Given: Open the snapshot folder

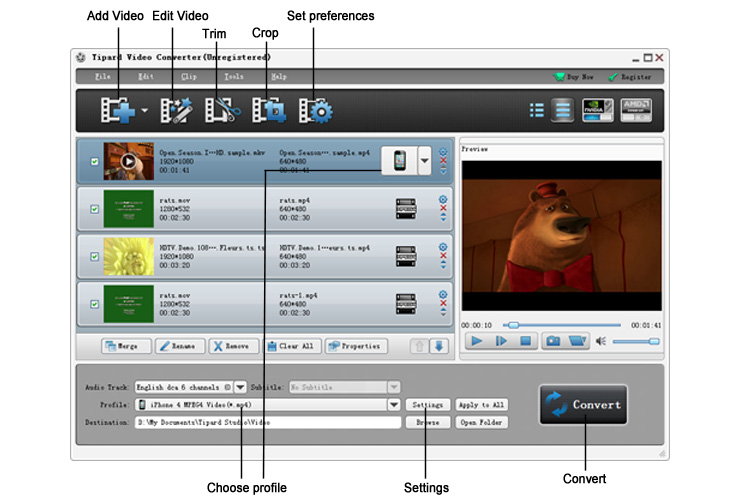Looking at the screenshot, I should [x=577, y=341].
